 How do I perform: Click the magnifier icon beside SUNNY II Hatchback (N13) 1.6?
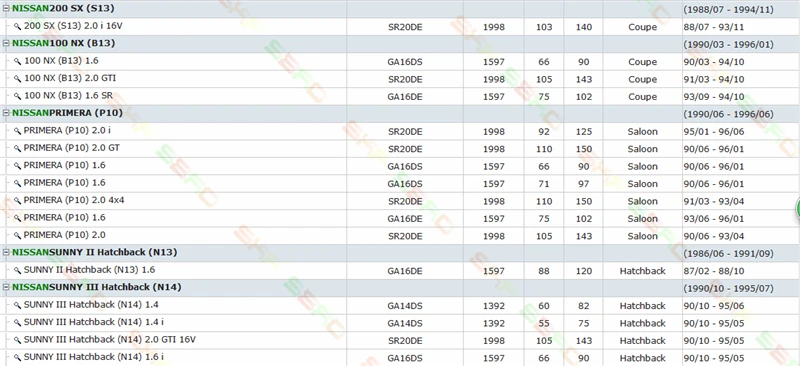(17, 270)
